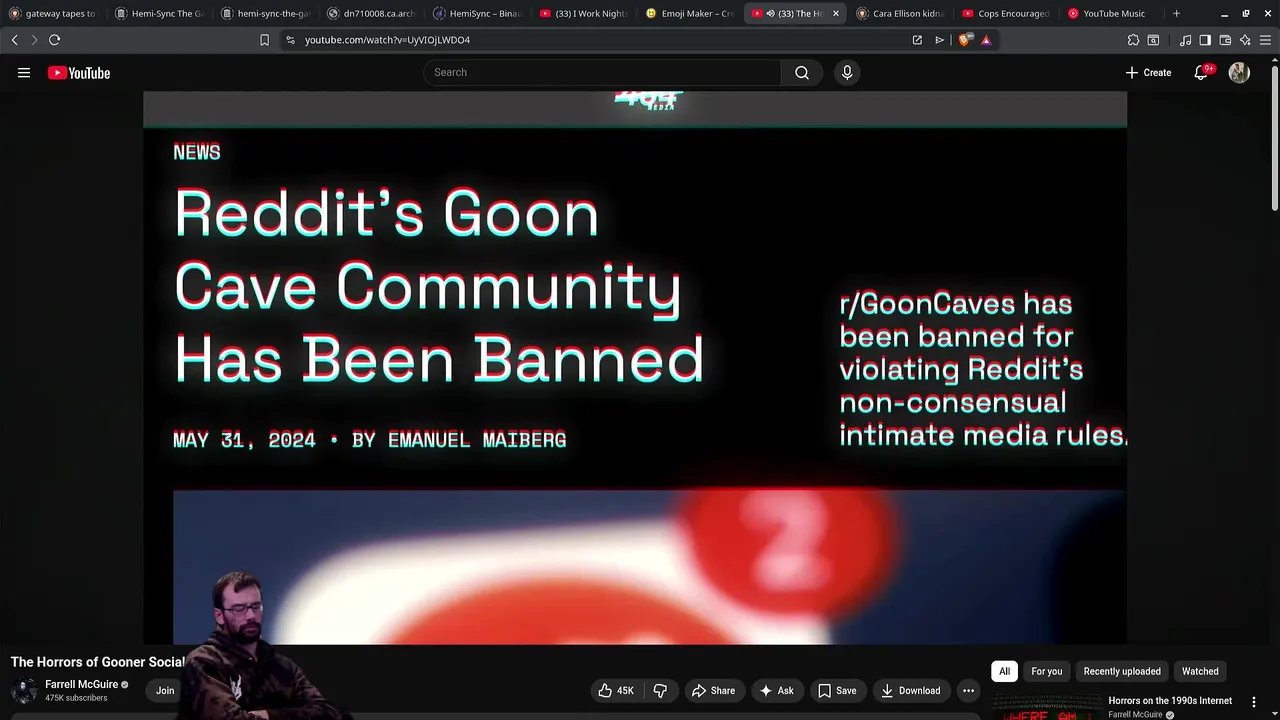
Task: Select the All filter chip
Action: pos(1004,671)
